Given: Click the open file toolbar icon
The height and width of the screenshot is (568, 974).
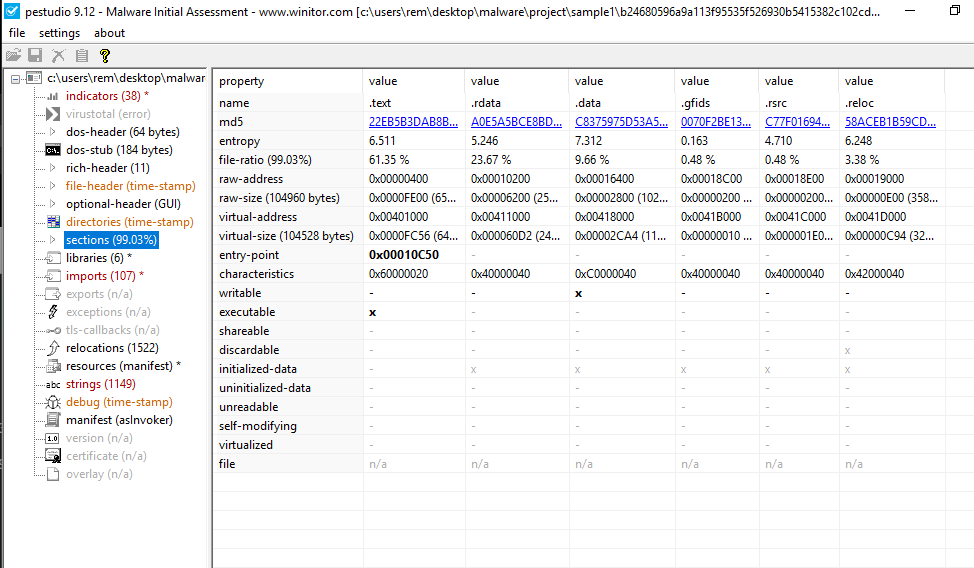Looking at the screenshot, I should point(13,55).
